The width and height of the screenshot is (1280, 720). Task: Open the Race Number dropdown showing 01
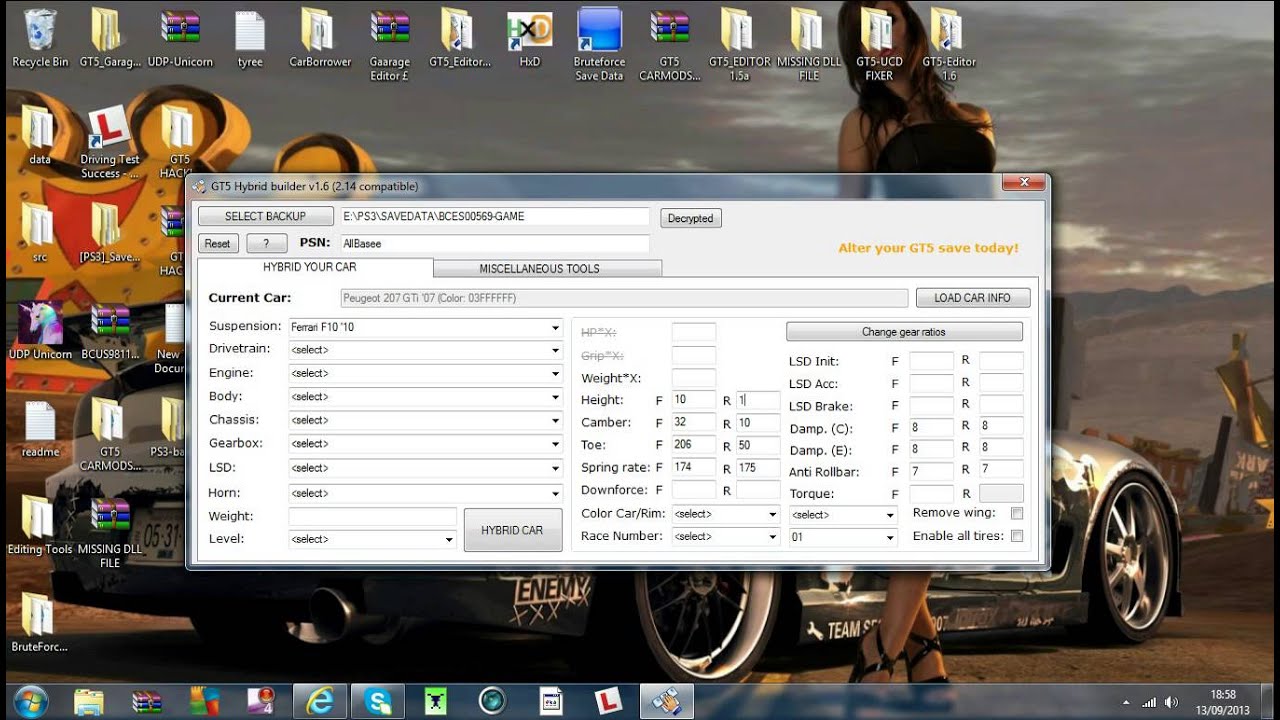[843, 537]
